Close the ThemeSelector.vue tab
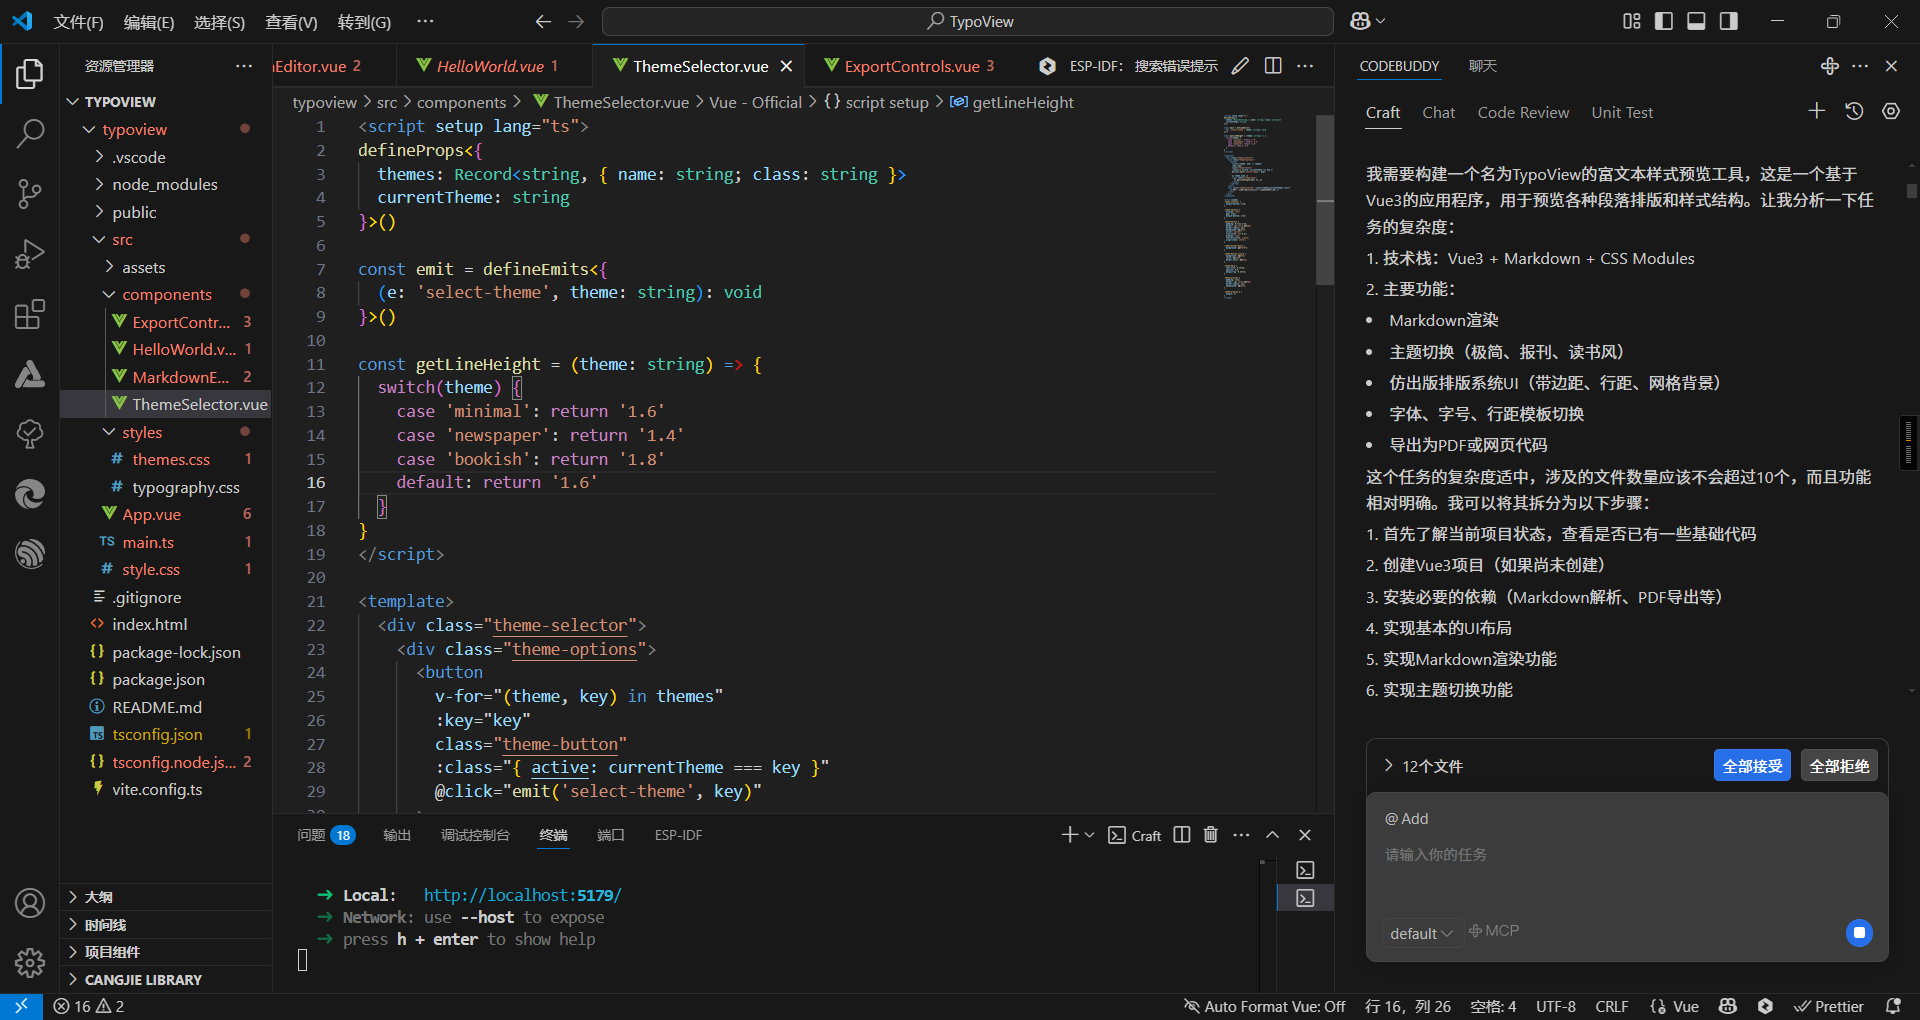Screen dimensions: 1920x1020 click(786, 66)
